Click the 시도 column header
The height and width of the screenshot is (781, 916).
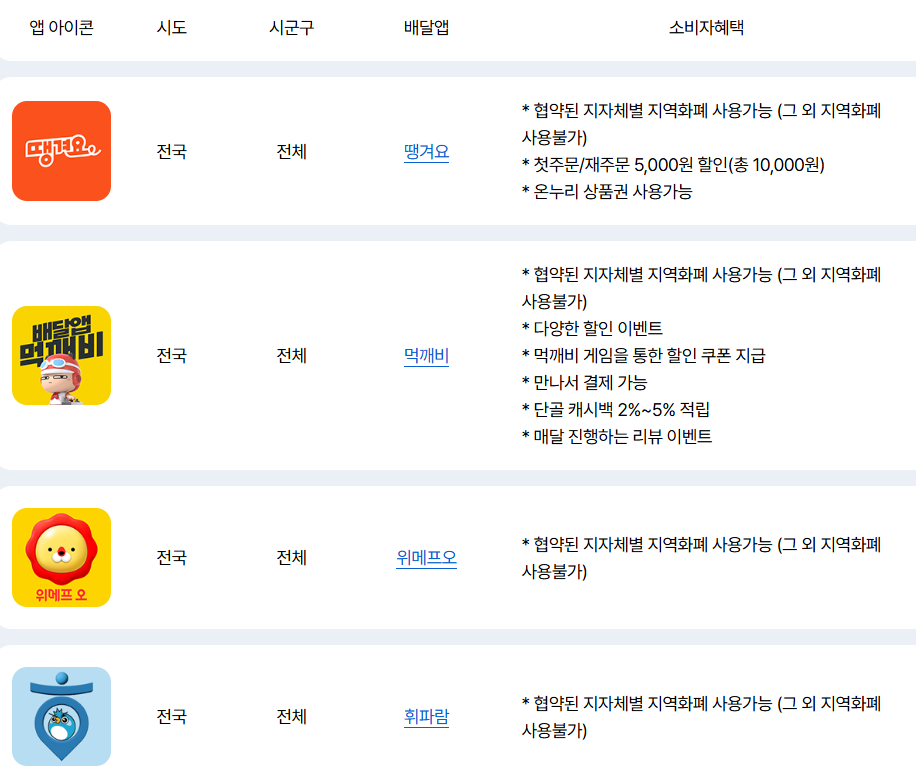171,27
